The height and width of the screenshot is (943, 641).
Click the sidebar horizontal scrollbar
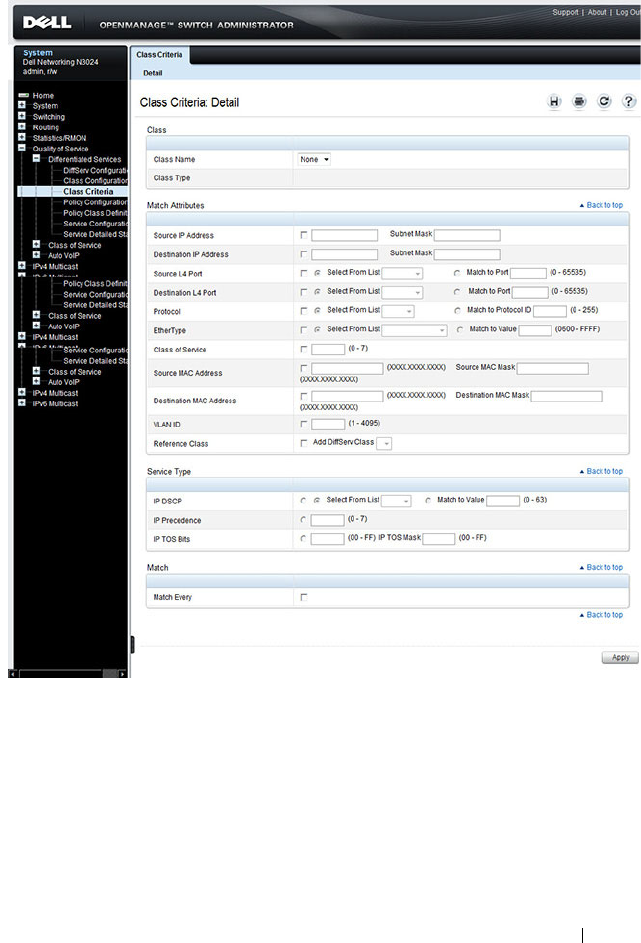(68, 674)
